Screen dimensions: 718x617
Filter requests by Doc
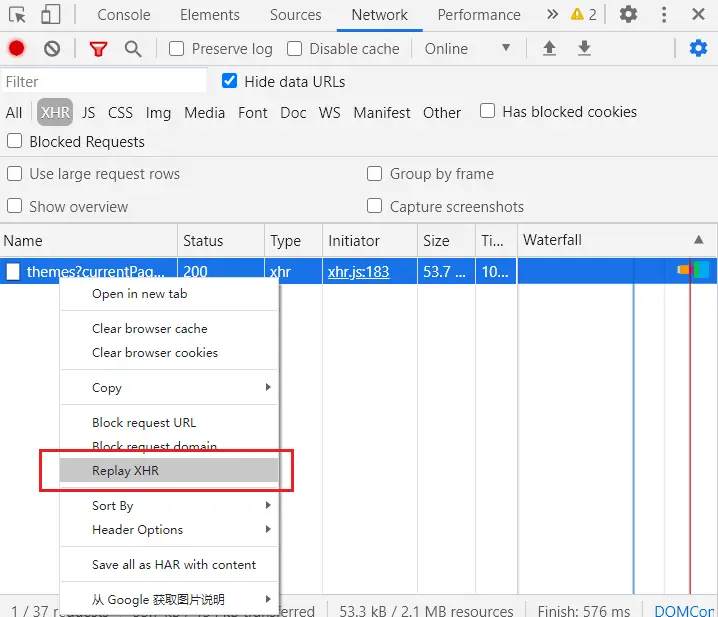click(293, 113)
